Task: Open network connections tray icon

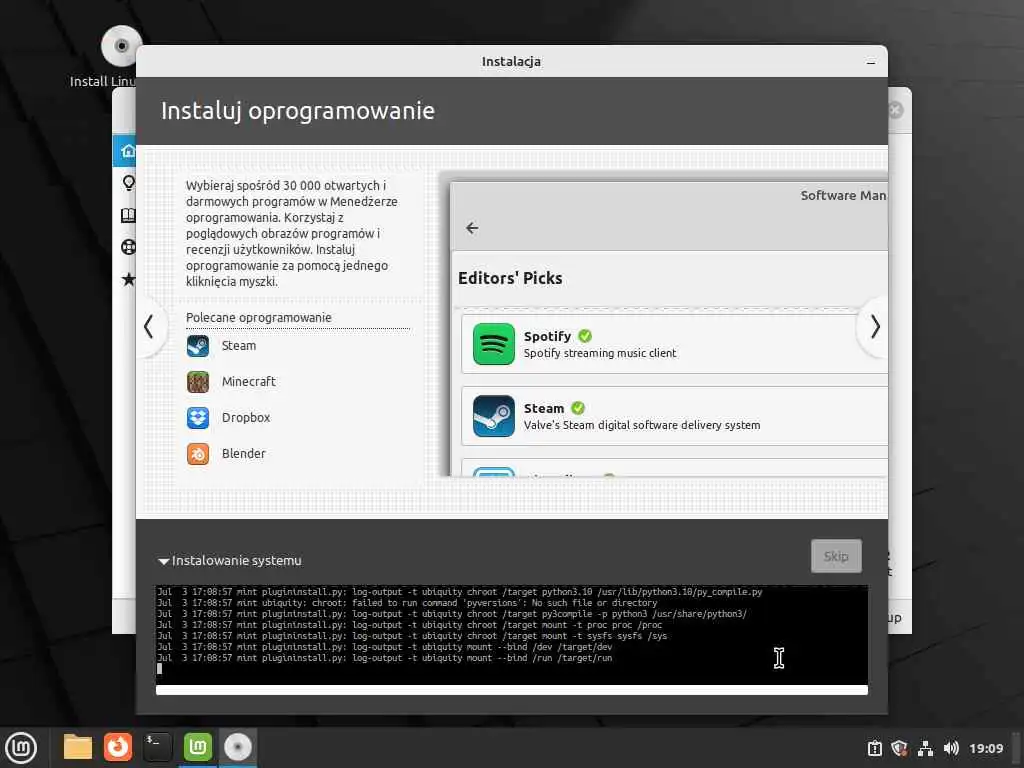Action: pyautogui.click(x=925, y=748)
